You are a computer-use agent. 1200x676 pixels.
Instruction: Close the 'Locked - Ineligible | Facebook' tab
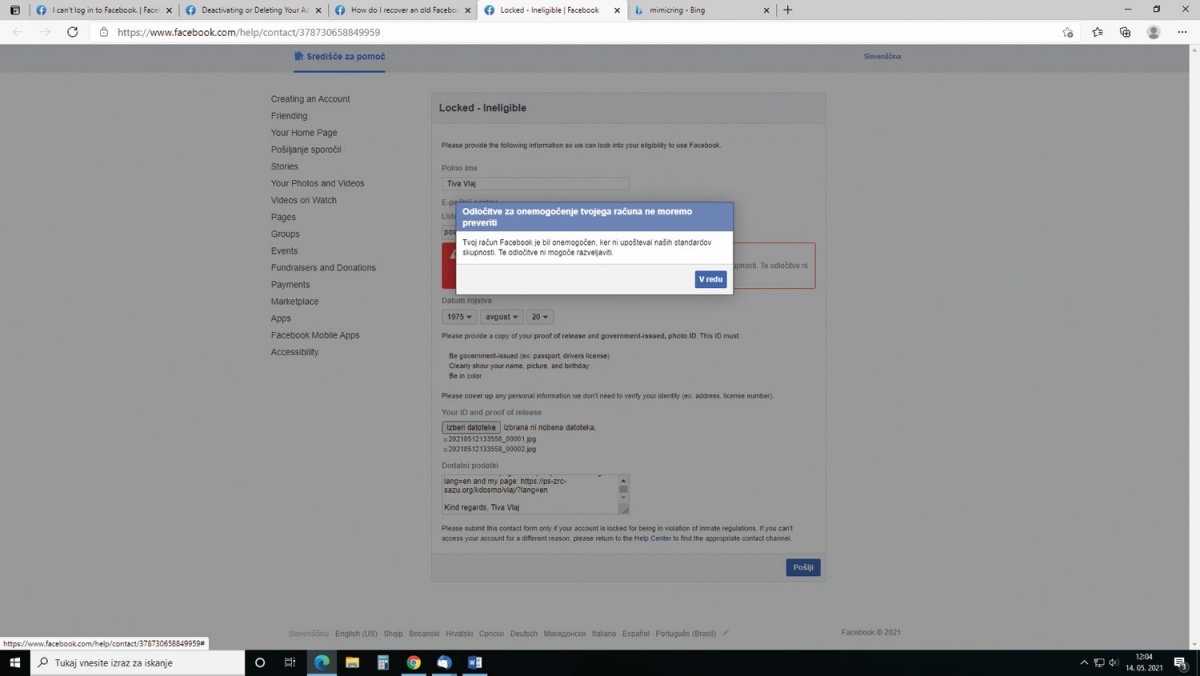click(x=616, y=10)
